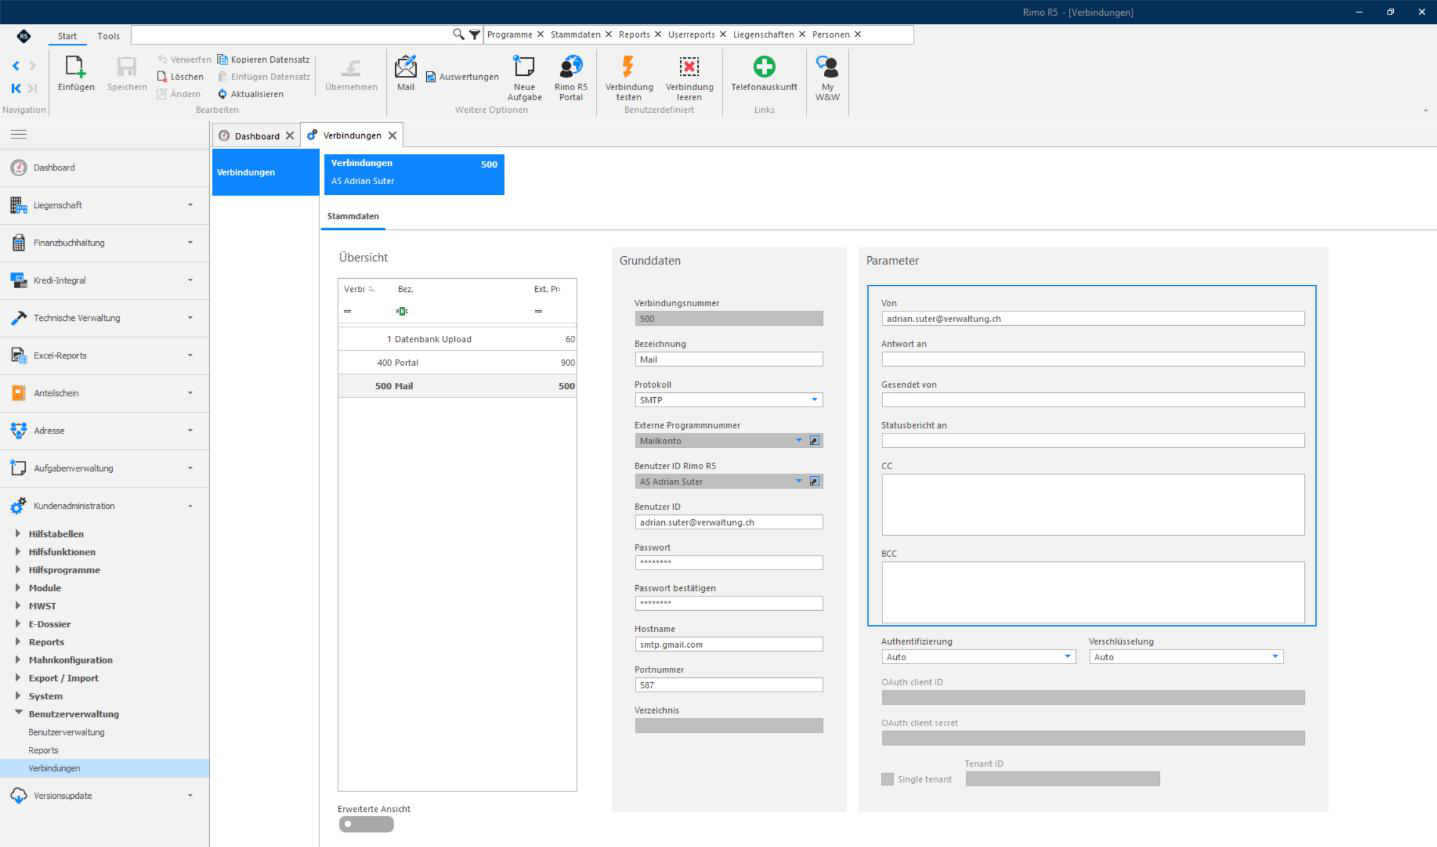Open the Authentifizierung dropdown
The image size is (1437, 847).
click(x=1068, y=657)
